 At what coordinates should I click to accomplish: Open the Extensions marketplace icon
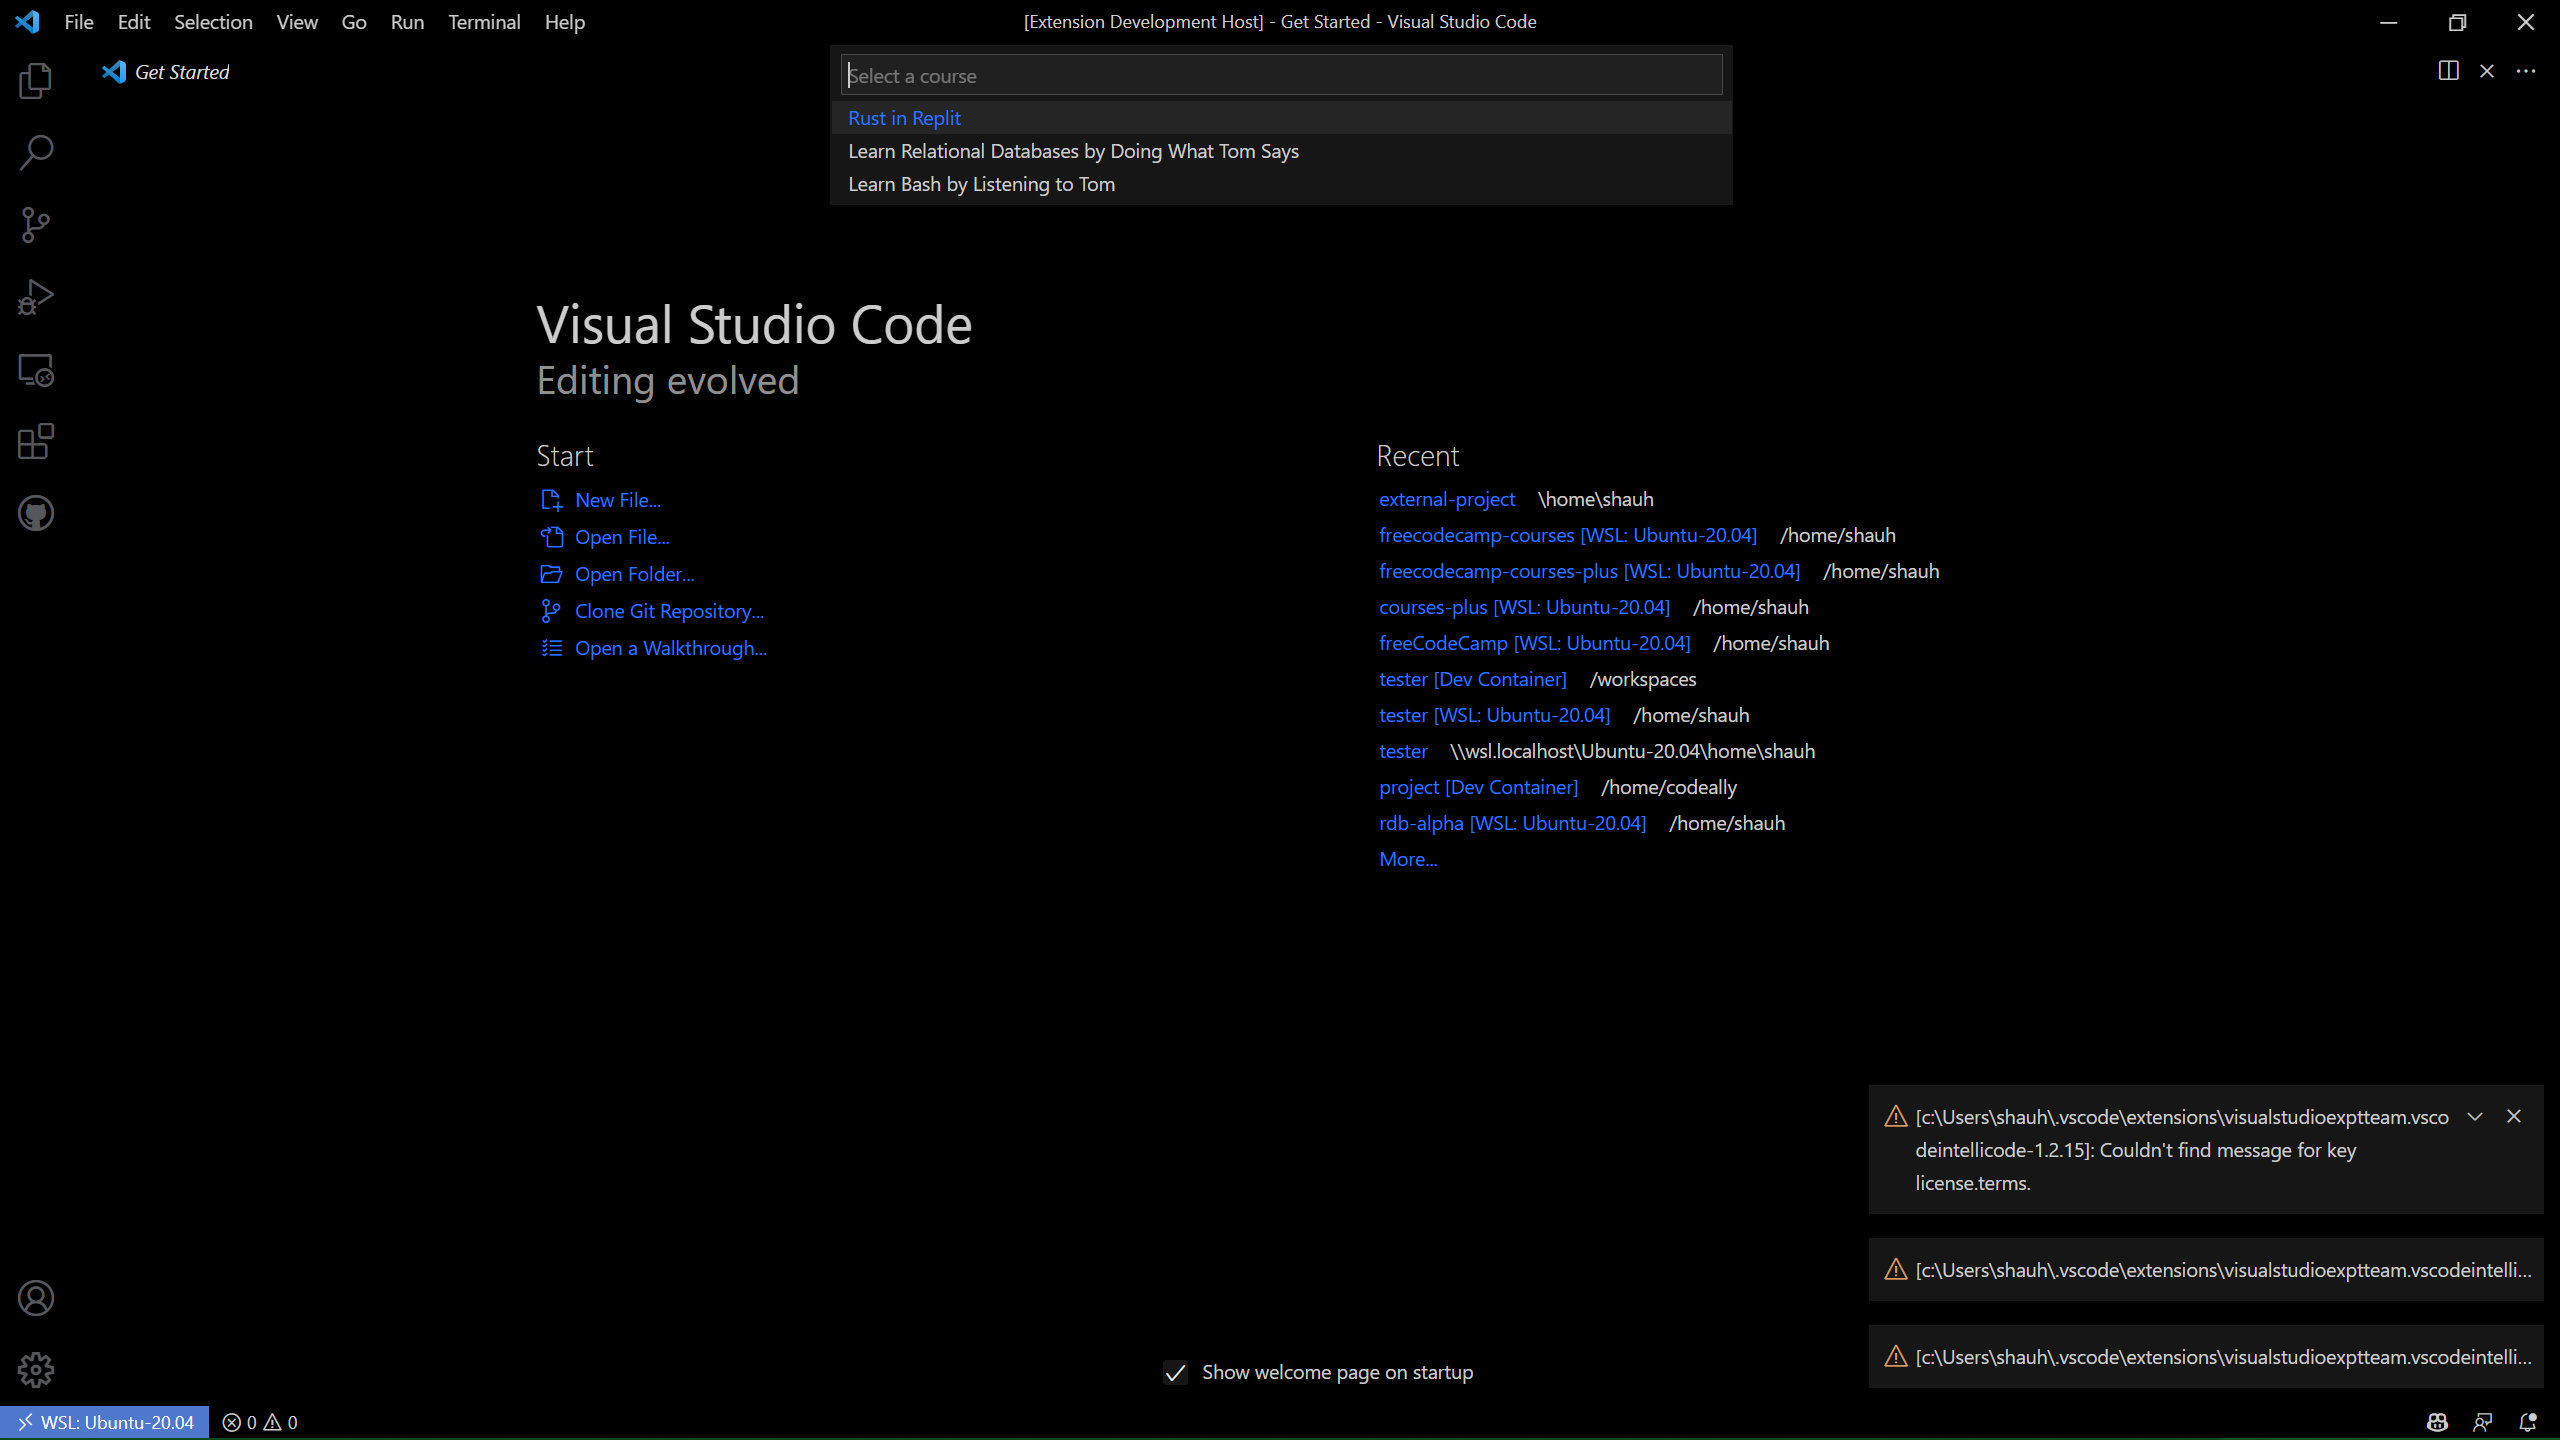pos(35,441)
